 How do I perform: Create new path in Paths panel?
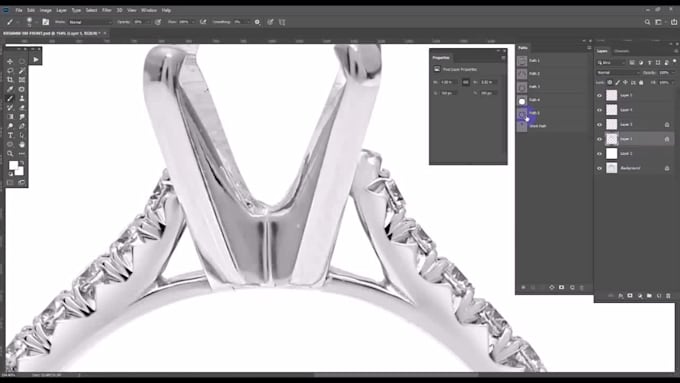click(572, 288)
